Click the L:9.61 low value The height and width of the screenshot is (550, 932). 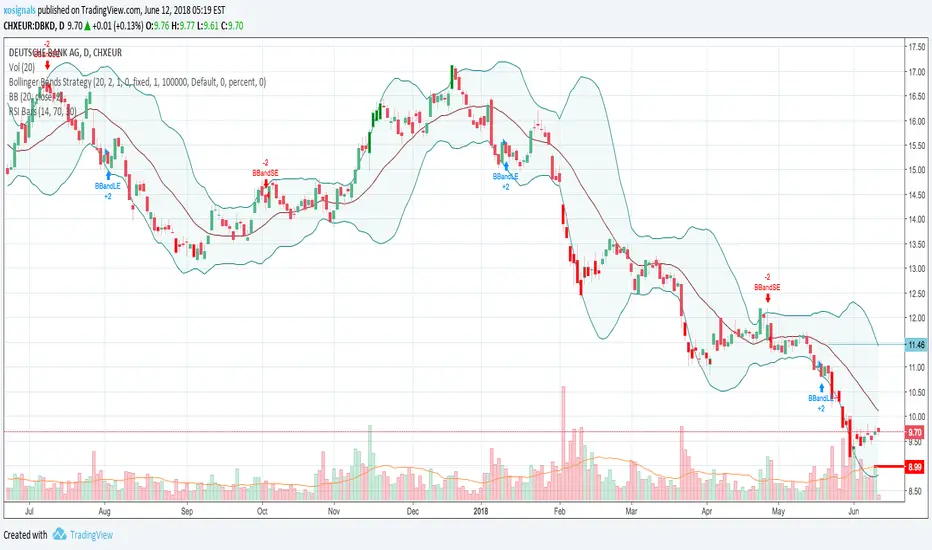[x=208, y=26]
